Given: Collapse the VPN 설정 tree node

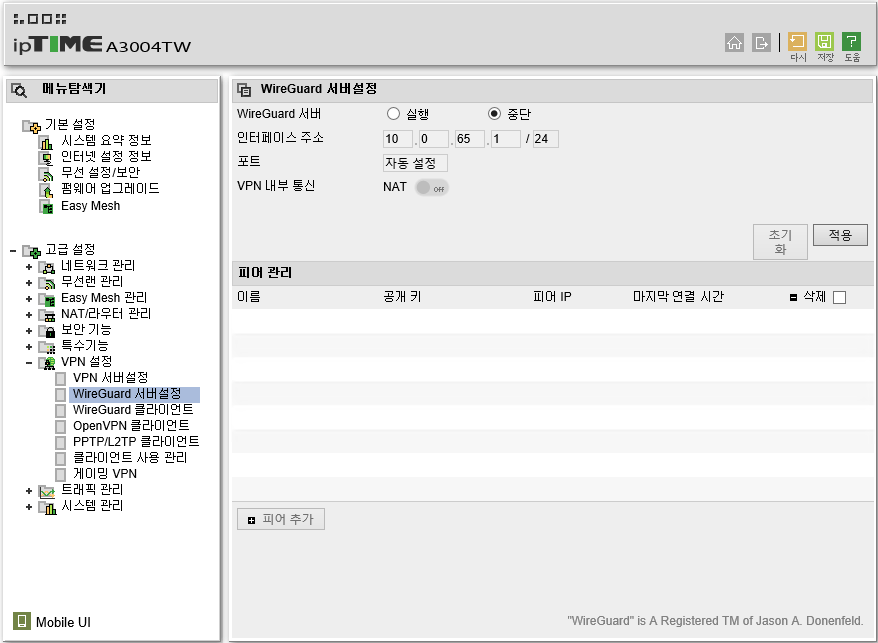Looking at the screenshot, I should (x=29, y=364).
